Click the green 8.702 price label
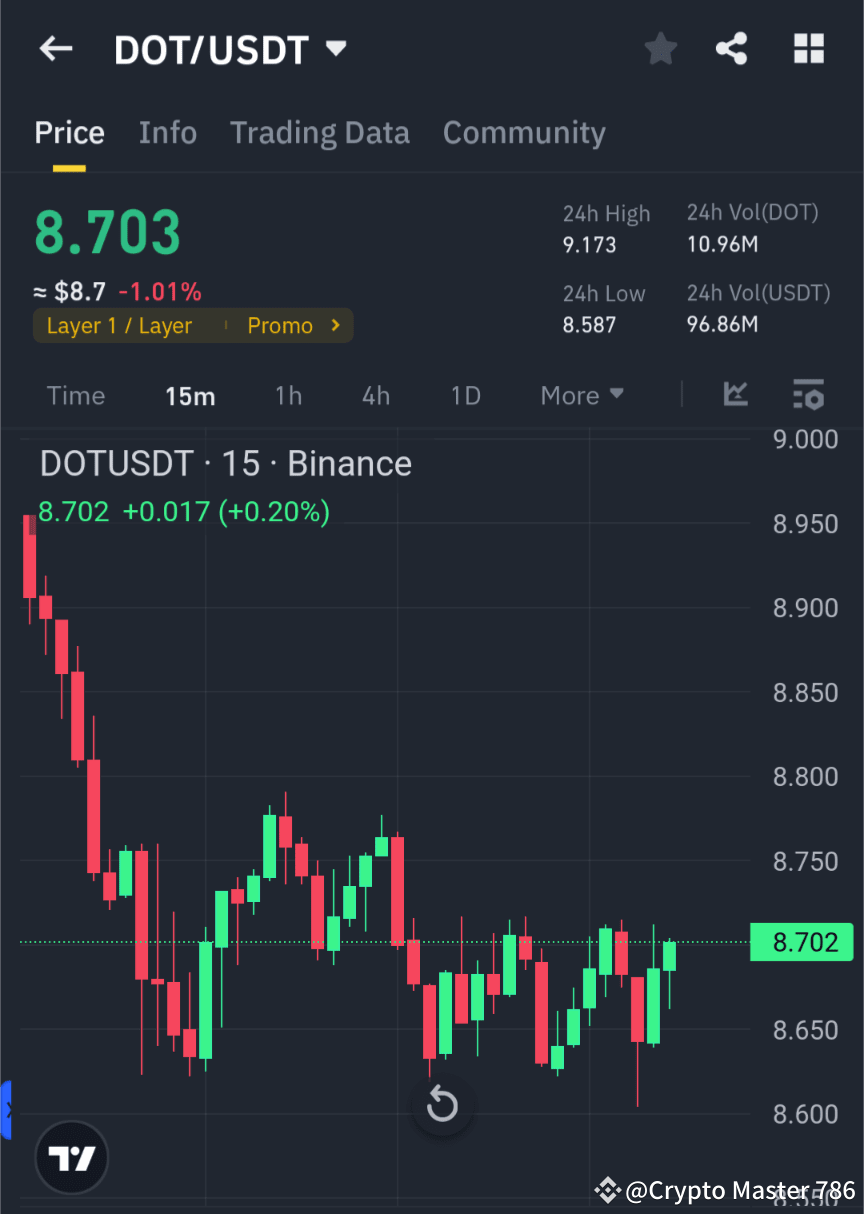Viewport: 864px width, 1214px height. [x=801, y=941]
